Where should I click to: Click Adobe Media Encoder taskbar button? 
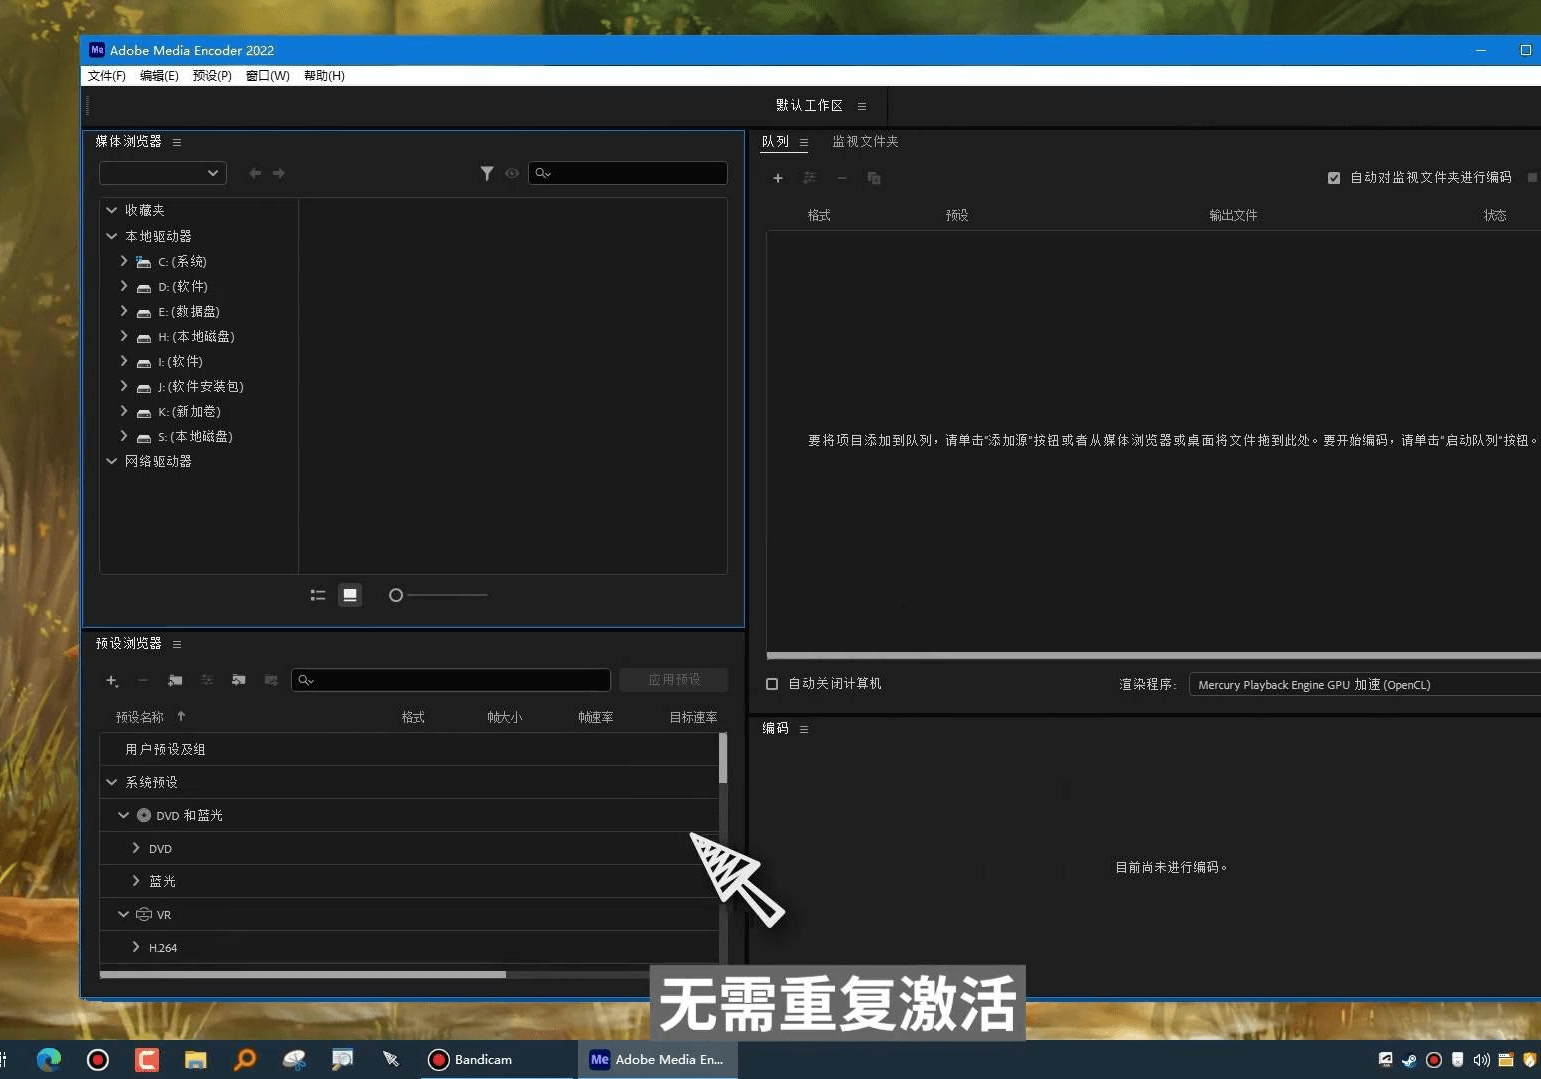(x=658, y=1059)
